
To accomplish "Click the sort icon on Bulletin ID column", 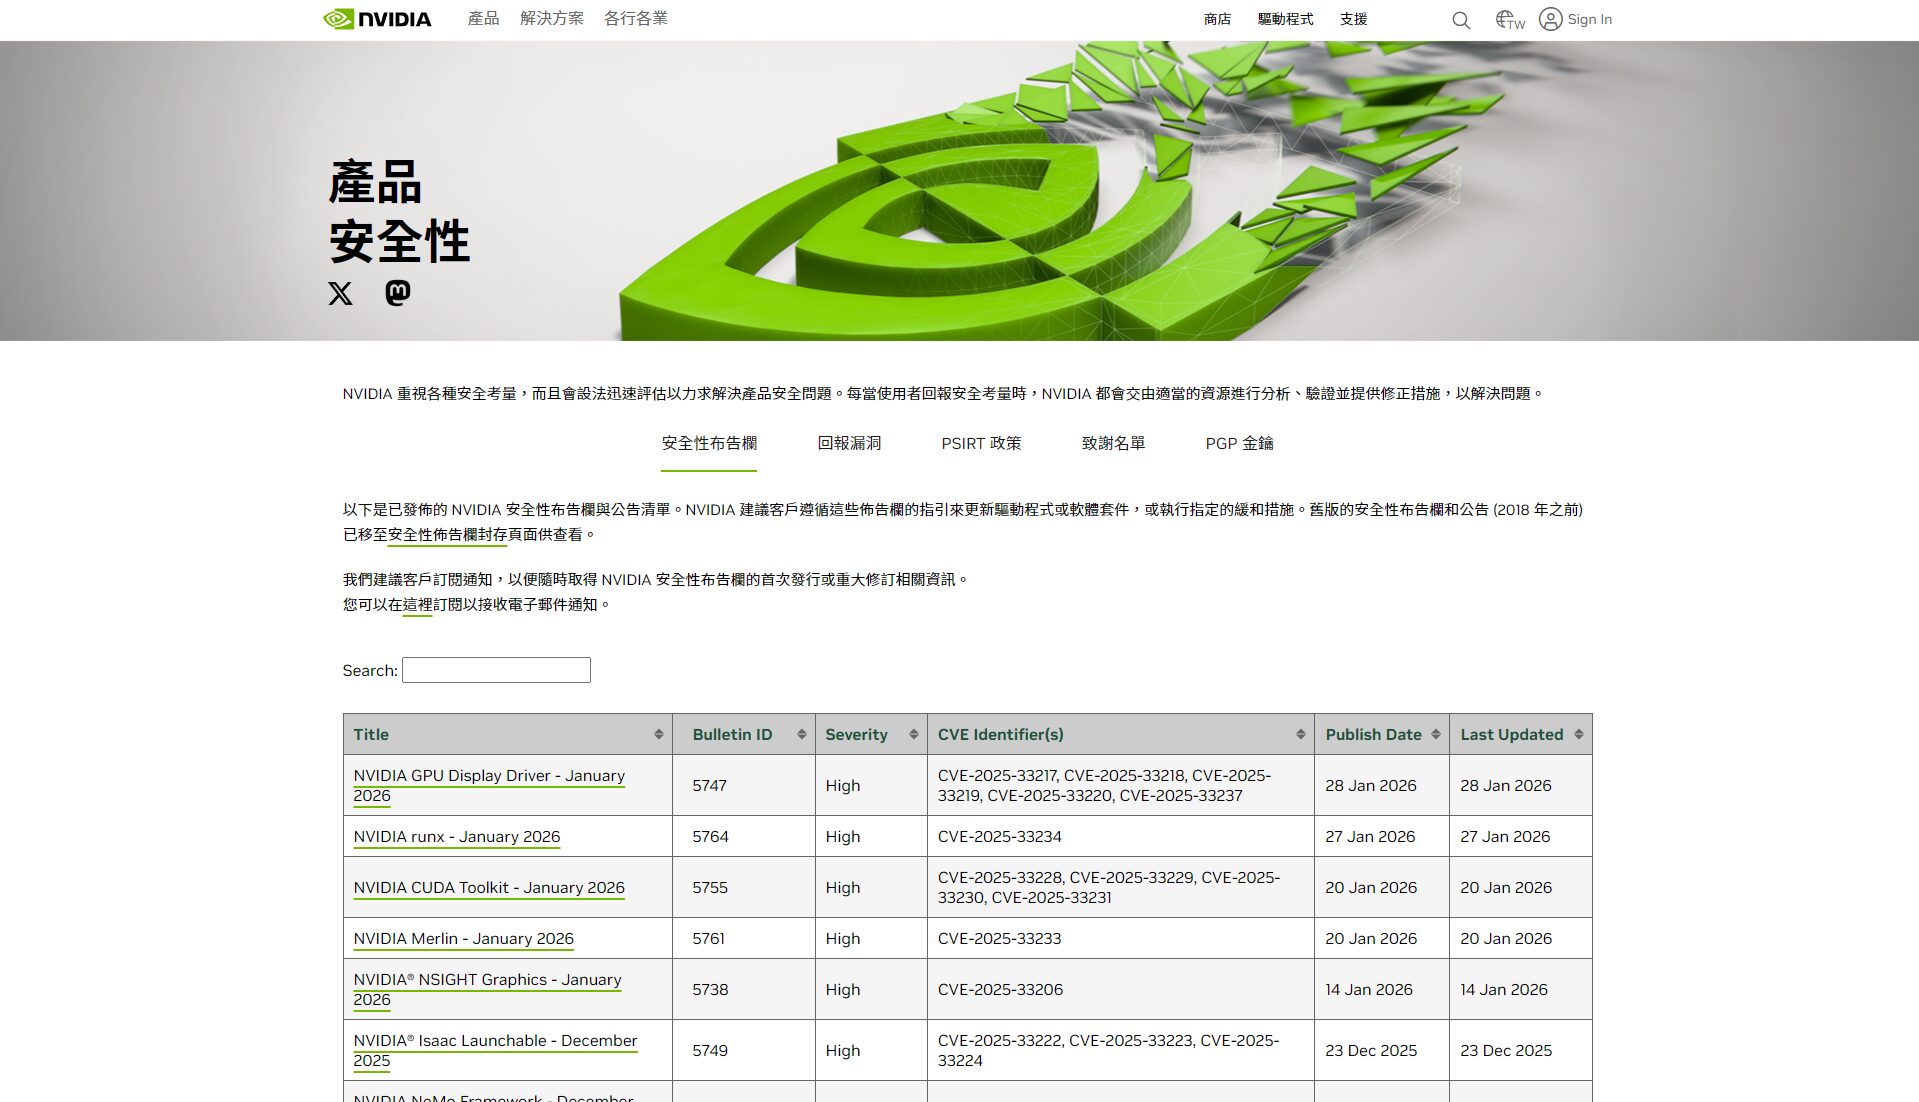I will click(x=802, y=733).
